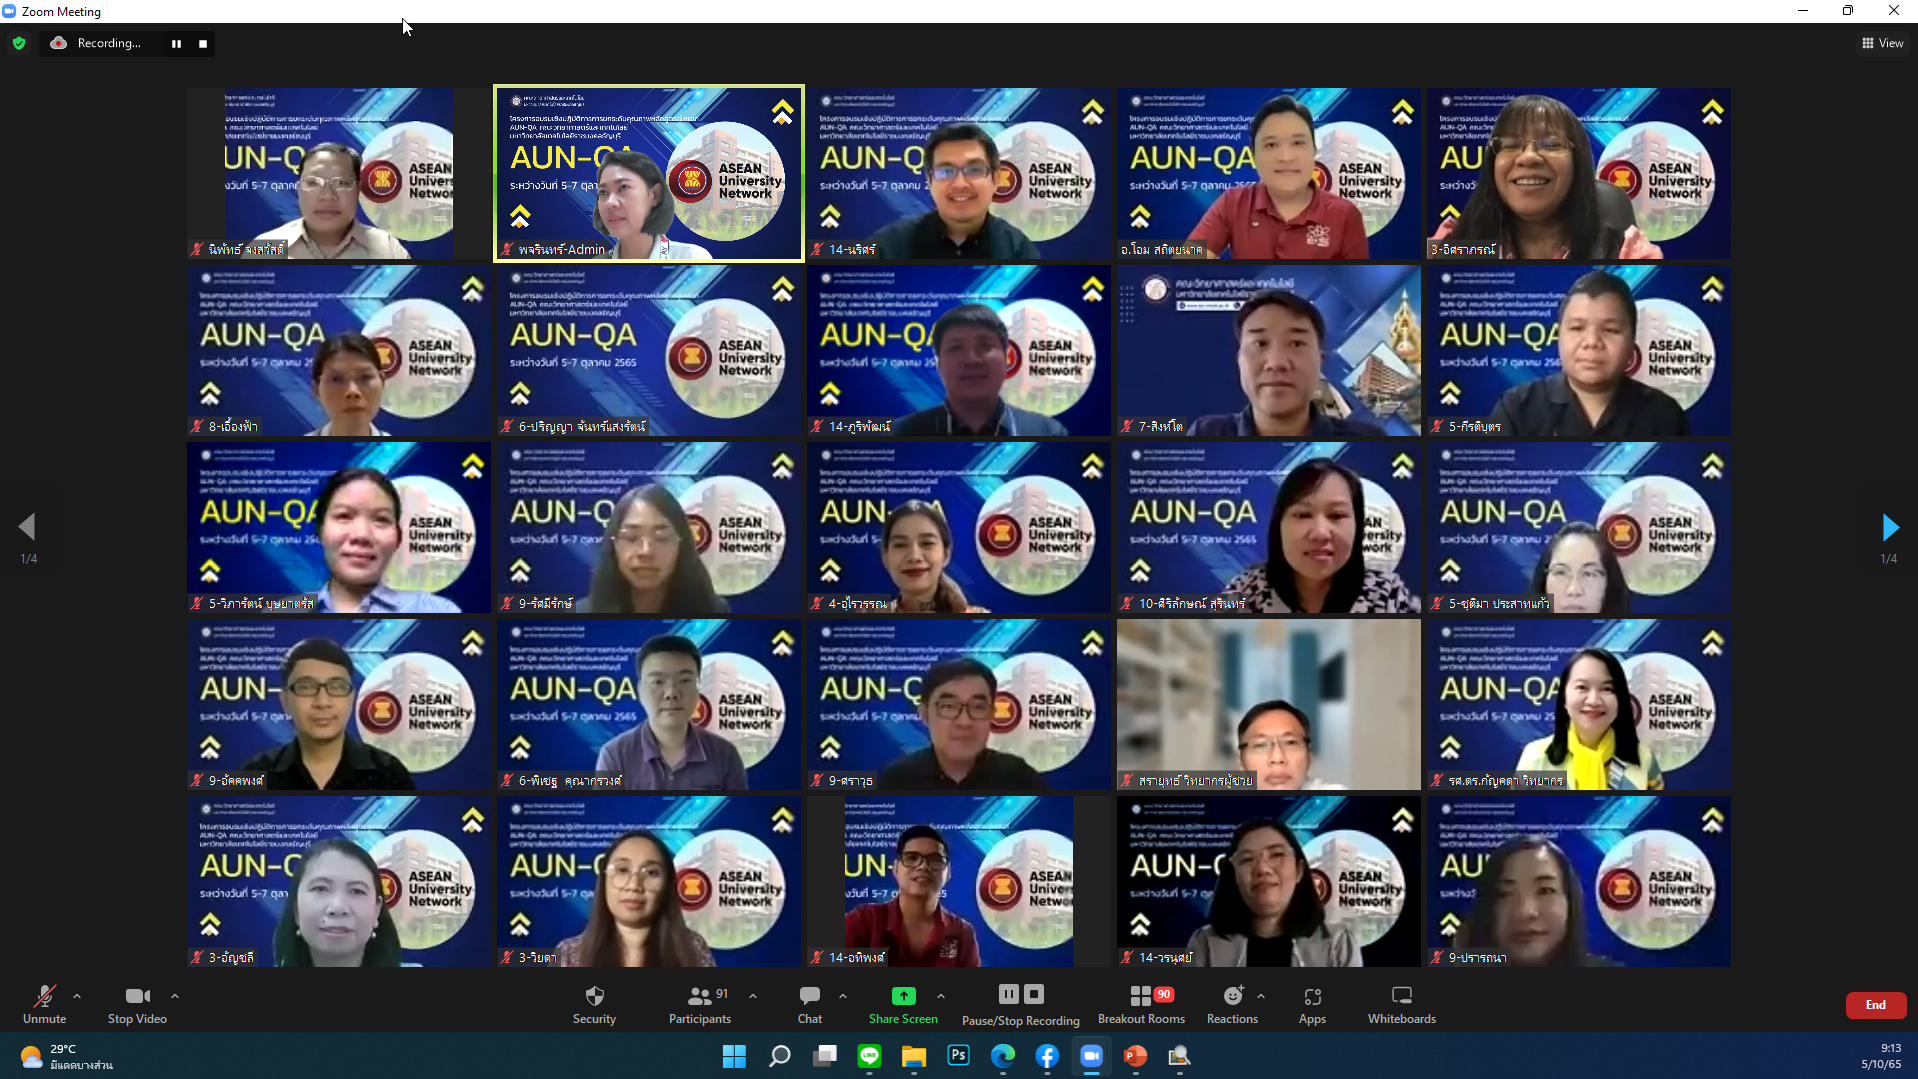
Task: Expand Participants options arrow
Action: pyautogui.click(x=753, y=996)
